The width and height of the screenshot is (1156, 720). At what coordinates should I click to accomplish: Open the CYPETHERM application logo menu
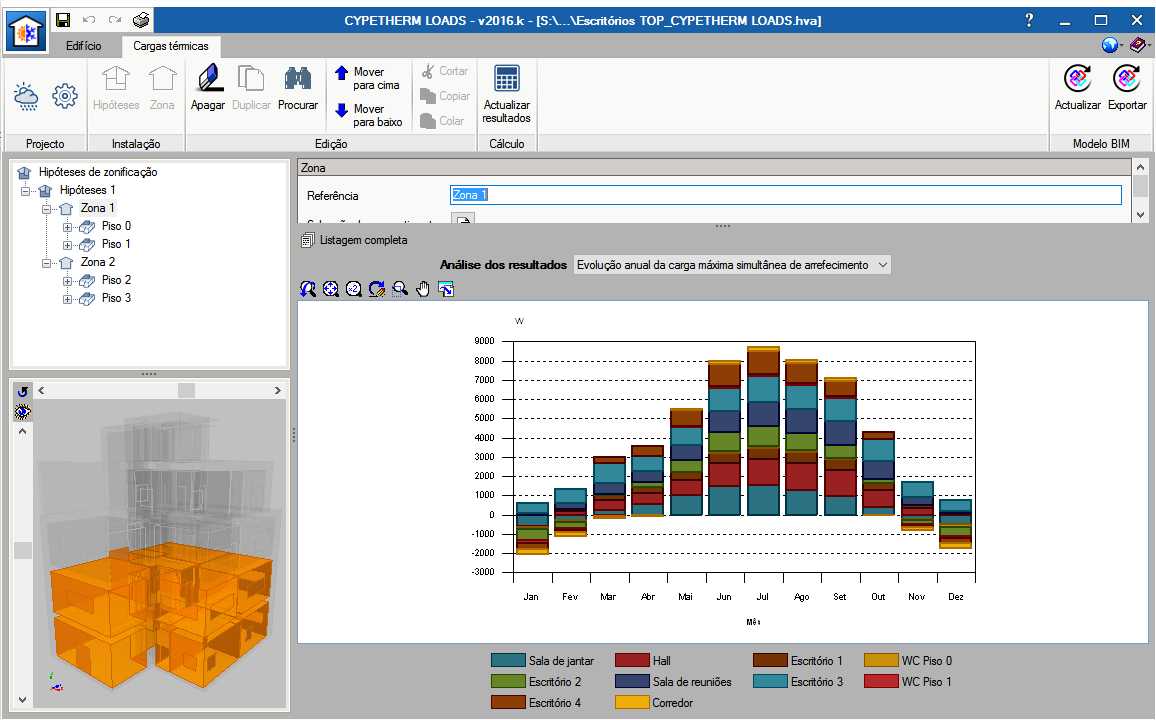point(26,32)
